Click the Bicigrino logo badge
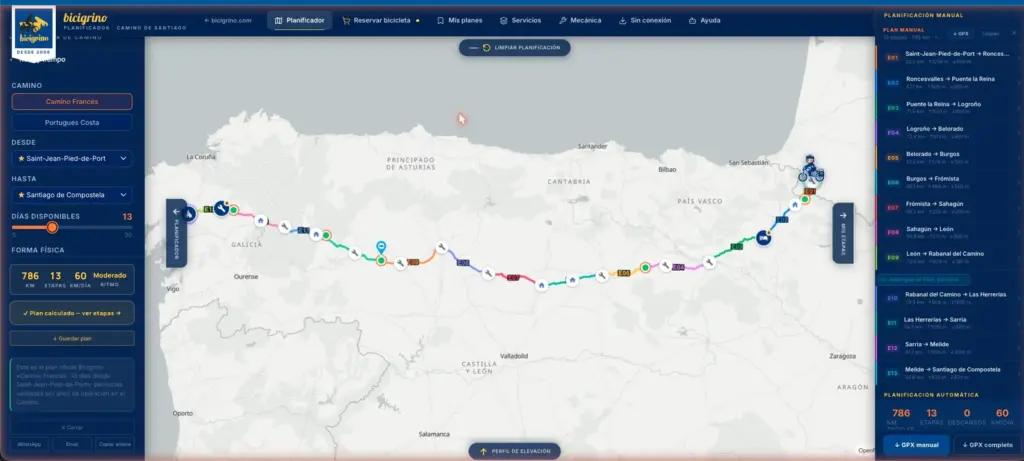The image size is (1024, 461). point(35,31)
